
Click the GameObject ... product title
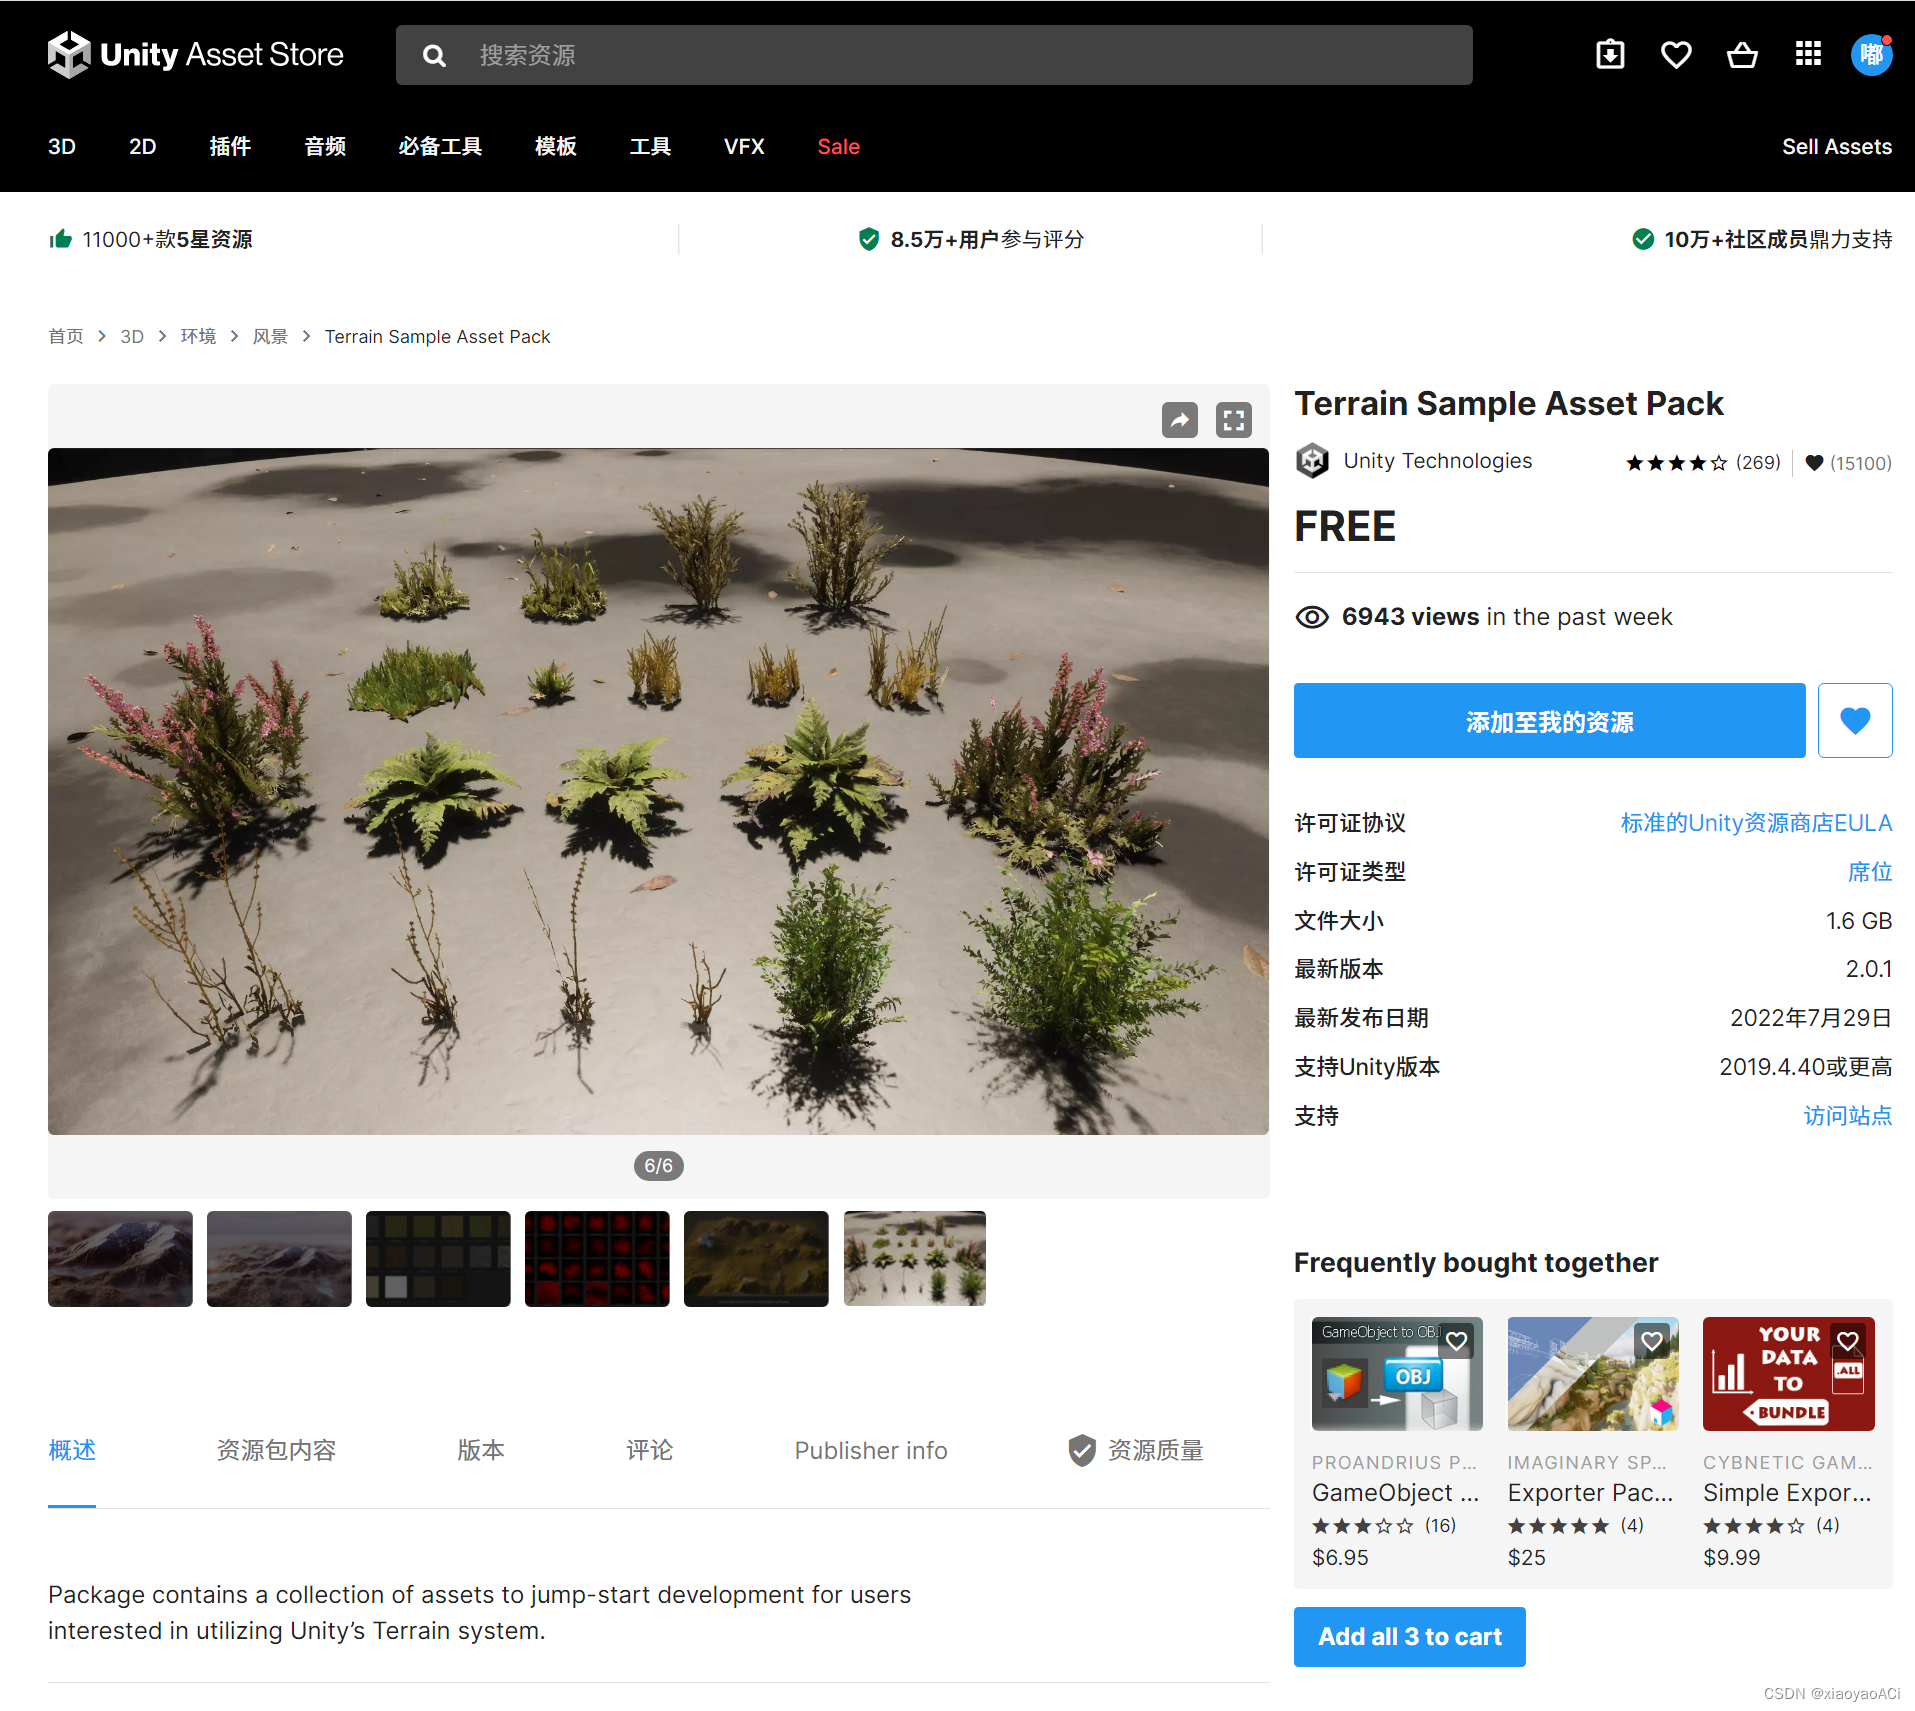tap(1396, 1493)
